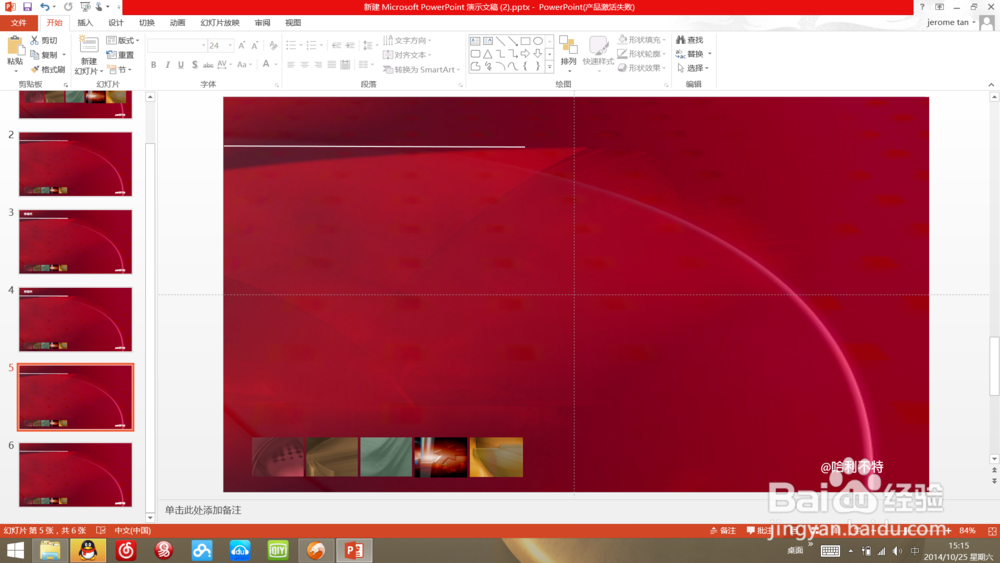Click Convert to SmartArt (转换为 SmartArt)

[421, 69]
